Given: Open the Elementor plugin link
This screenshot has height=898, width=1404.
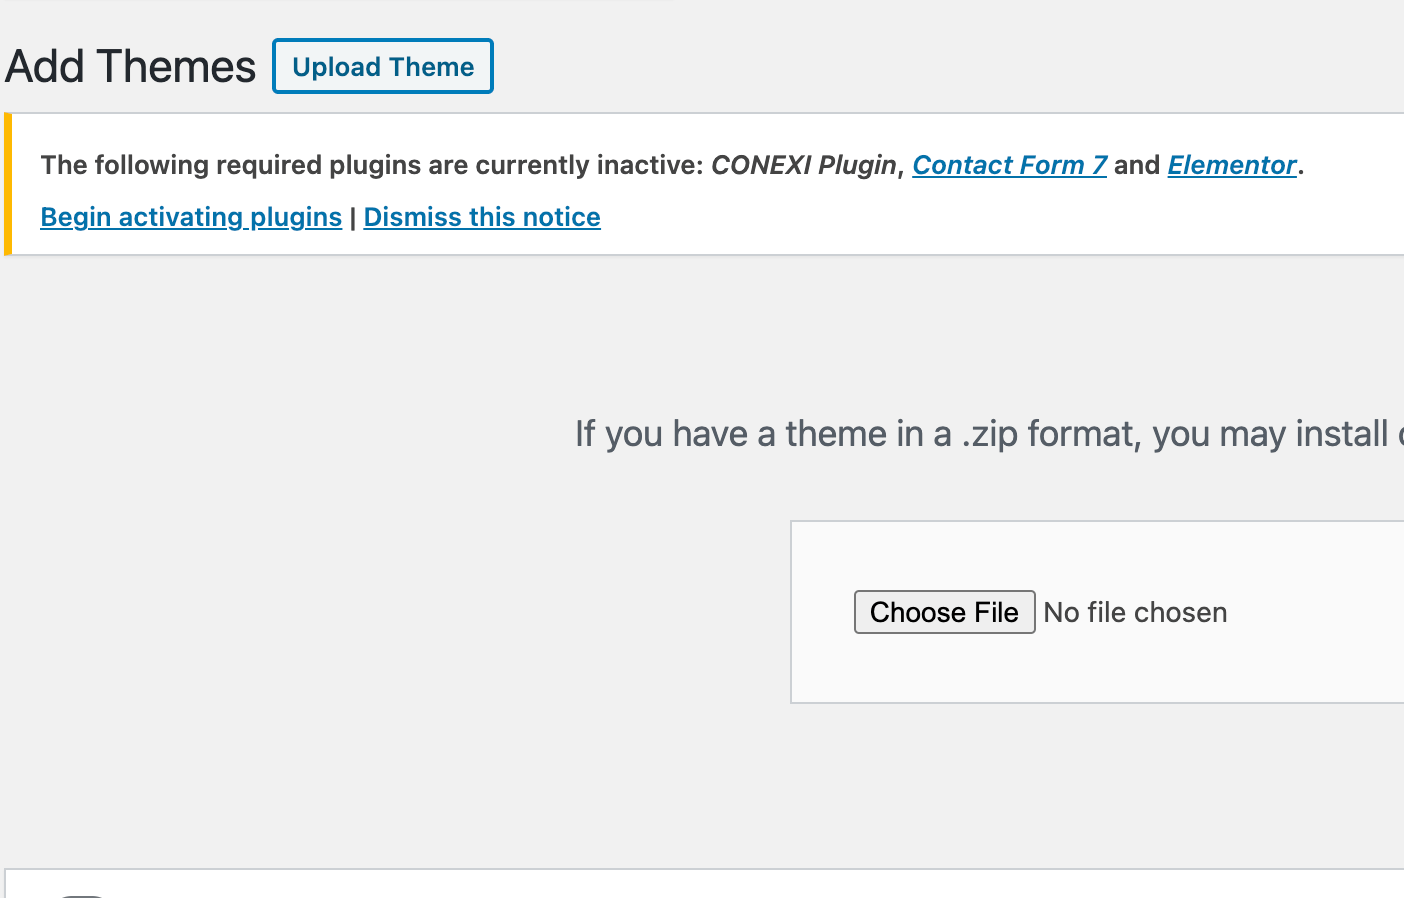Looking at the screenshot, I should 1231,165.
